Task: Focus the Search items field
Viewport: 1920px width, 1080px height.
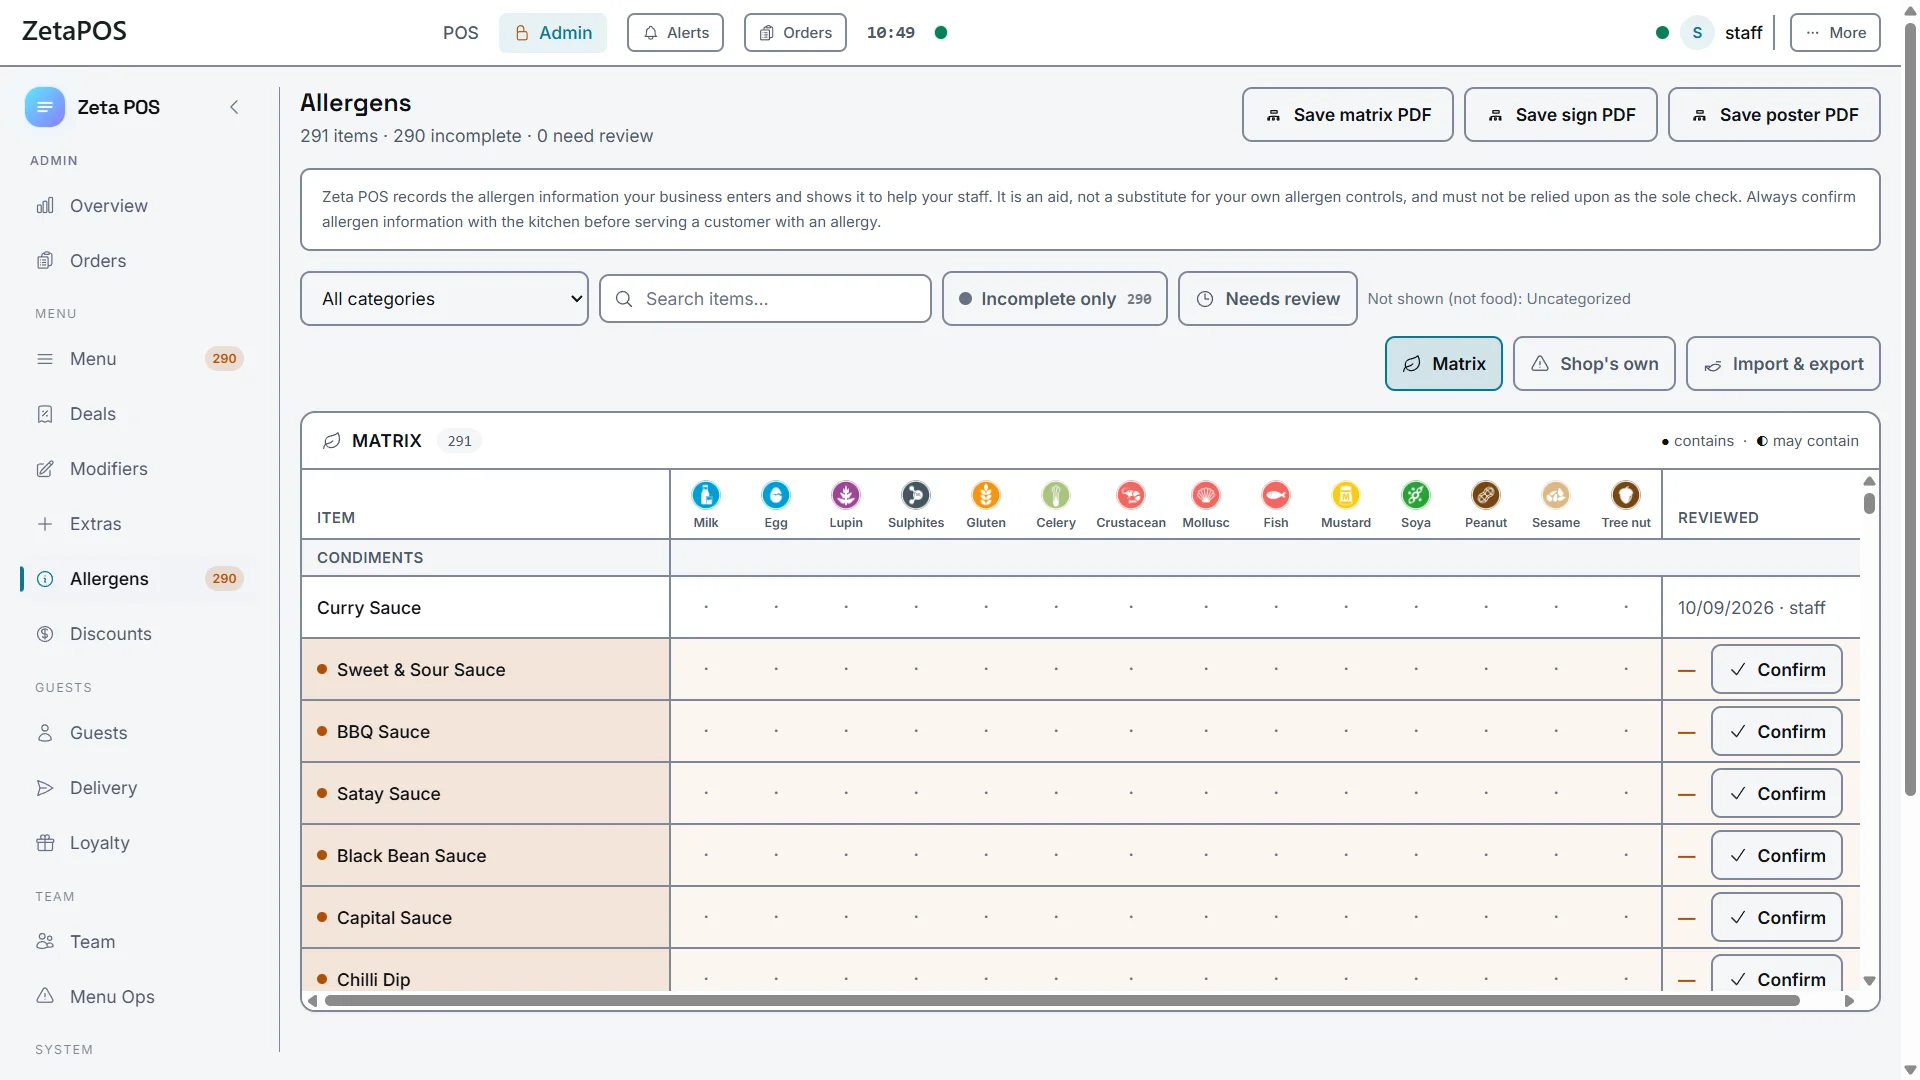Action: tap(765, 299)
